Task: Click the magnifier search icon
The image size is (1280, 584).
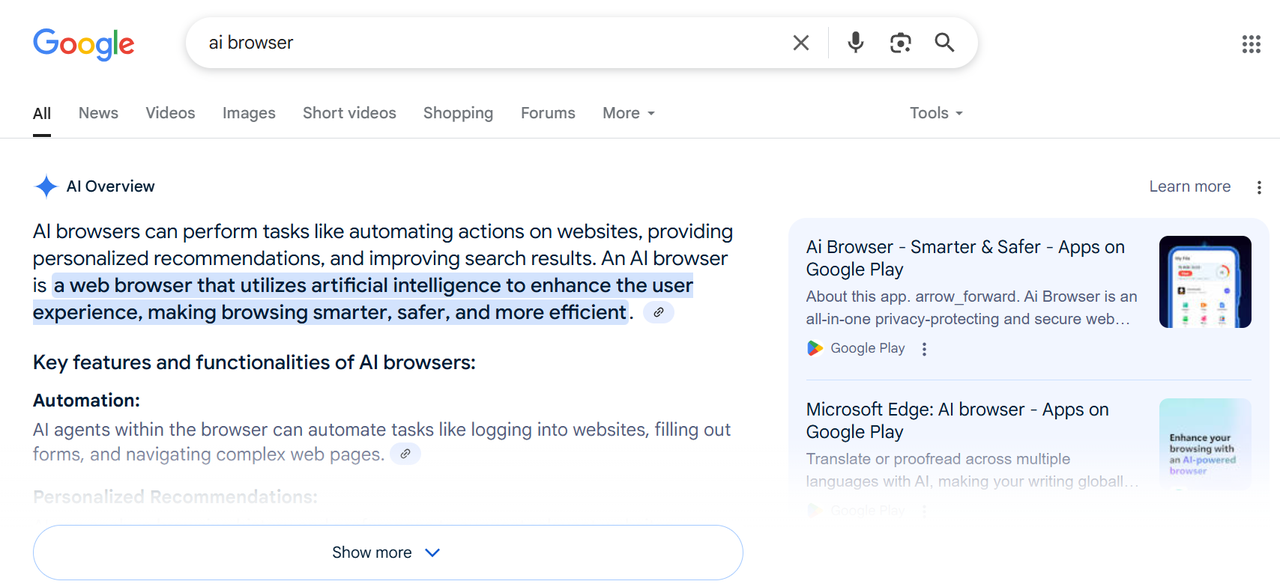Action: click(945, 43)
